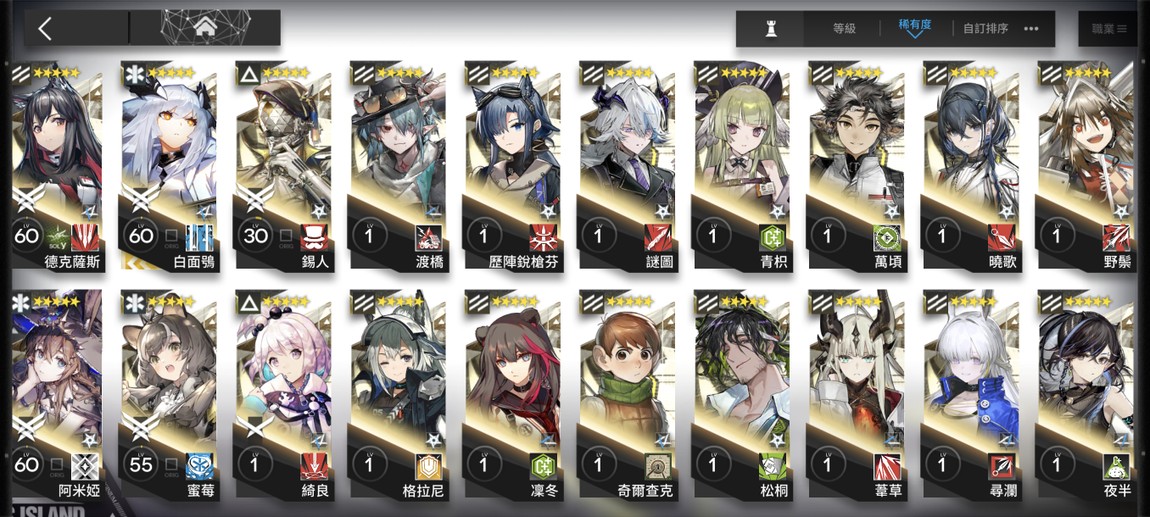Toggle the 錫人 ORIG checkbox
1150x517 pixels.
286,237
